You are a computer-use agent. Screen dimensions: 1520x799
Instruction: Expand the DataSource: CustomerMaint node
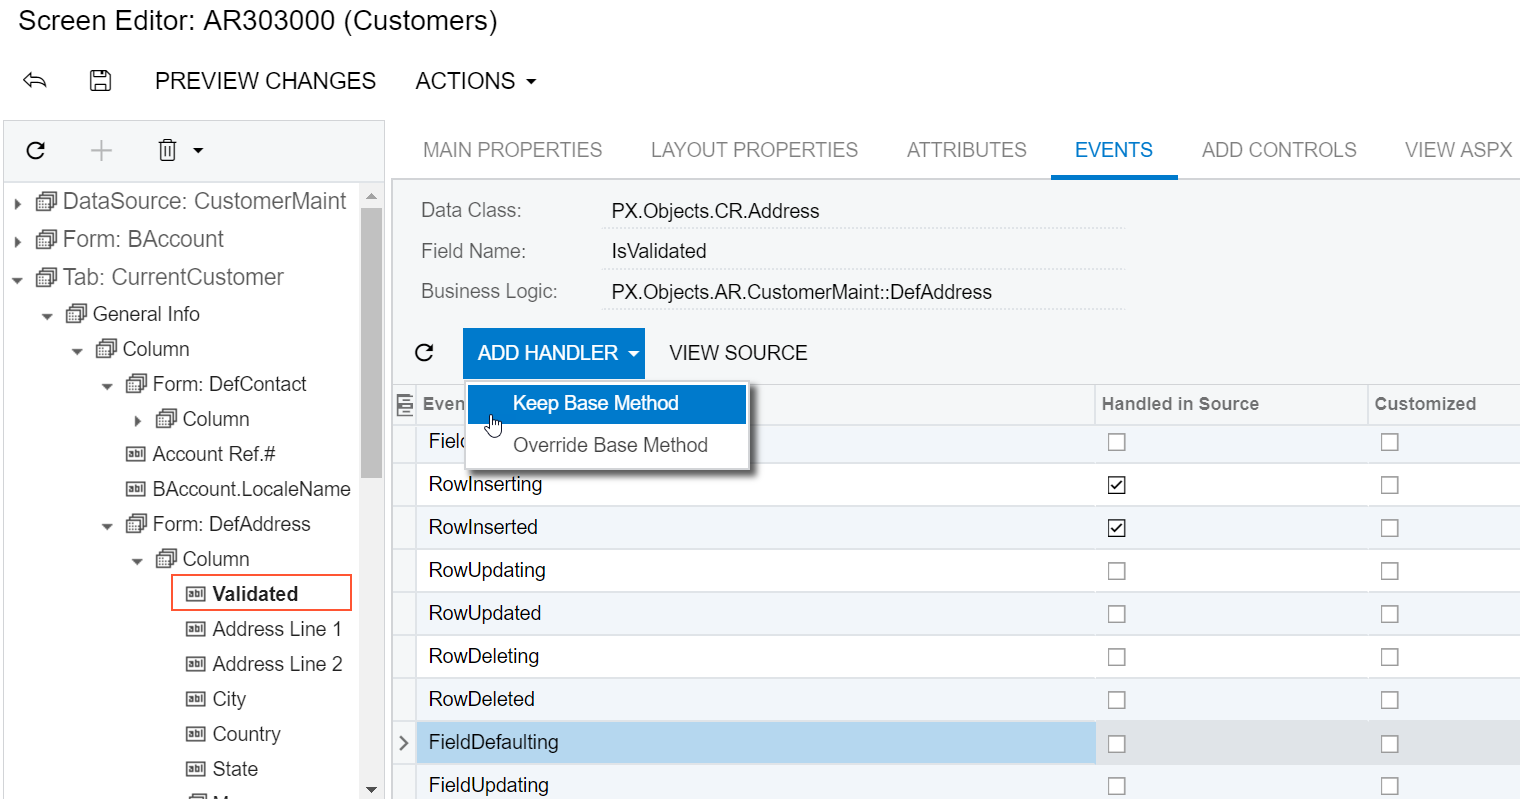point(18,203)
